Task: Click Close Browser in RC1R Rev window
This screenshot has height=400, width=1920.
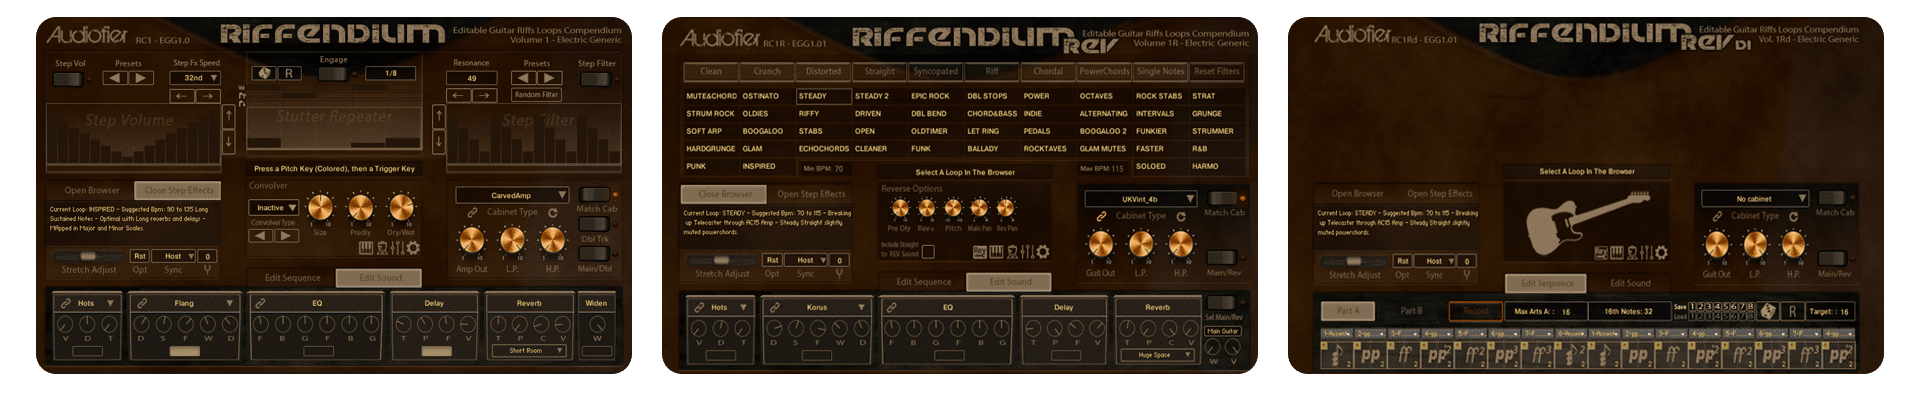Action: [725, 194]
